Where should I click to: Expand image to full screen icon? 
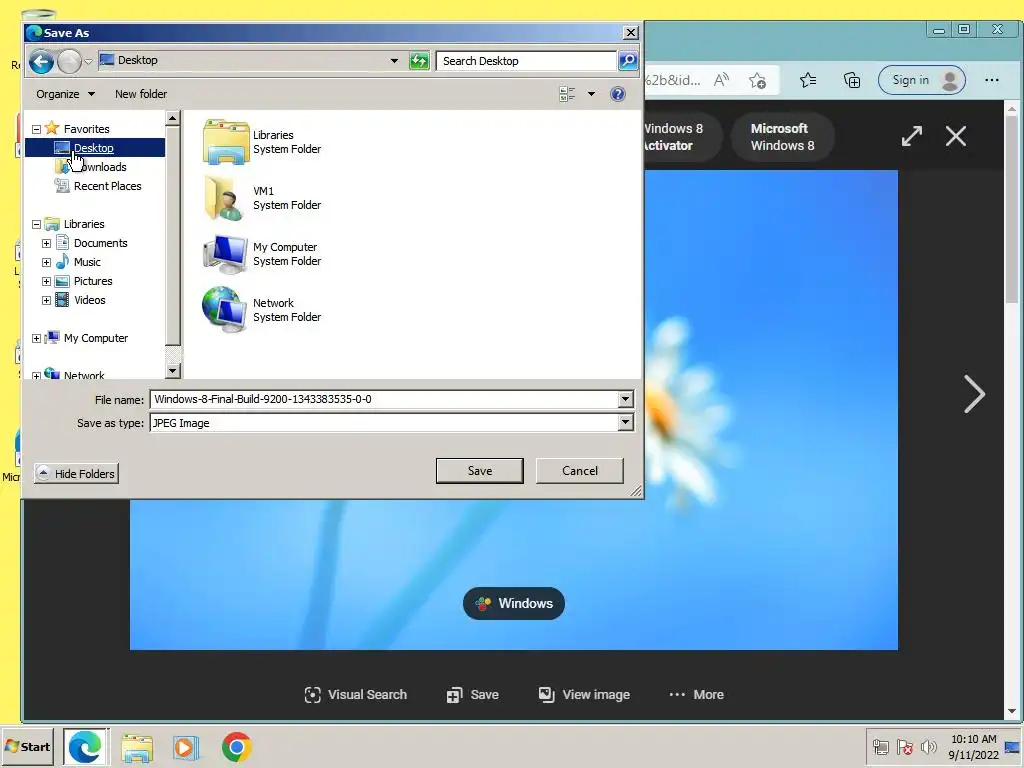tap(912, 136)
